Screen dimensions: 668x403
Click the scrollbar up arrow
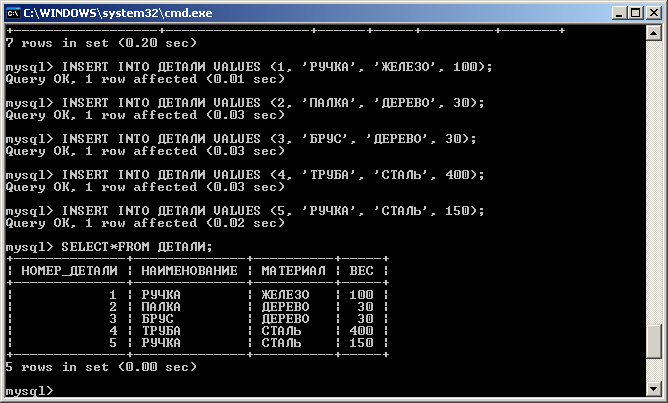654,33
